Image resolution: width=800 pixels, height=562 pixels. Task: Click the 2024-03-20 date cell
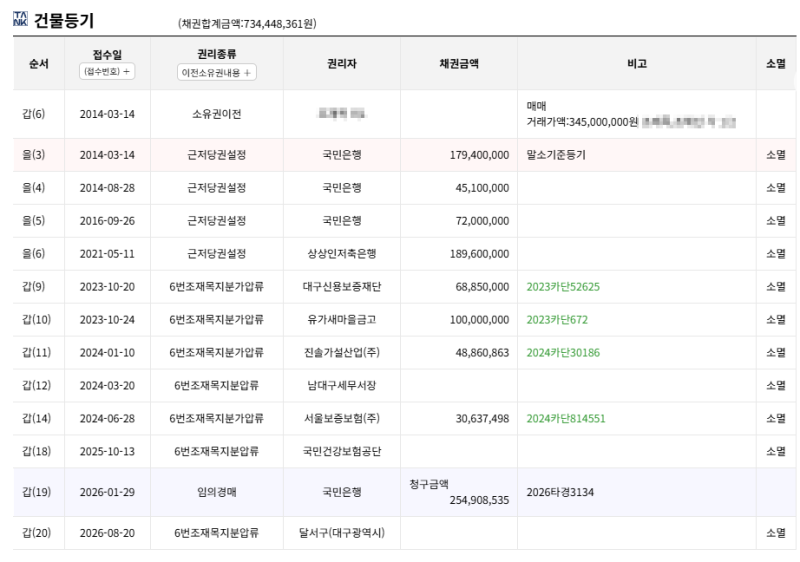tap(107, 386)
